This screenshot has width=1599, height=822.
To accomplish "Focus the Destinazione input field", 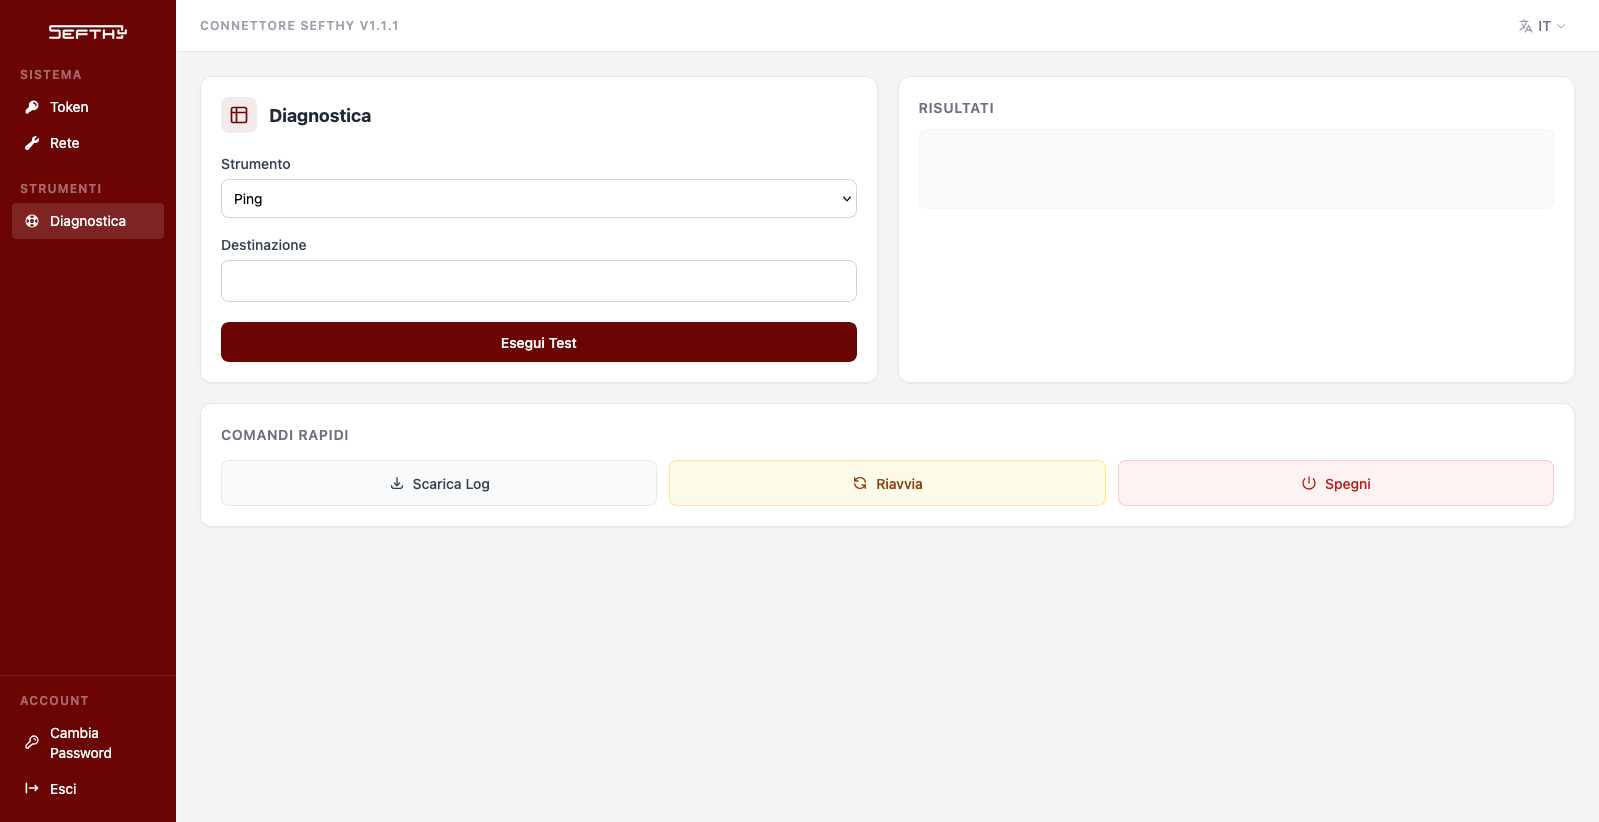I will point(539,281).
